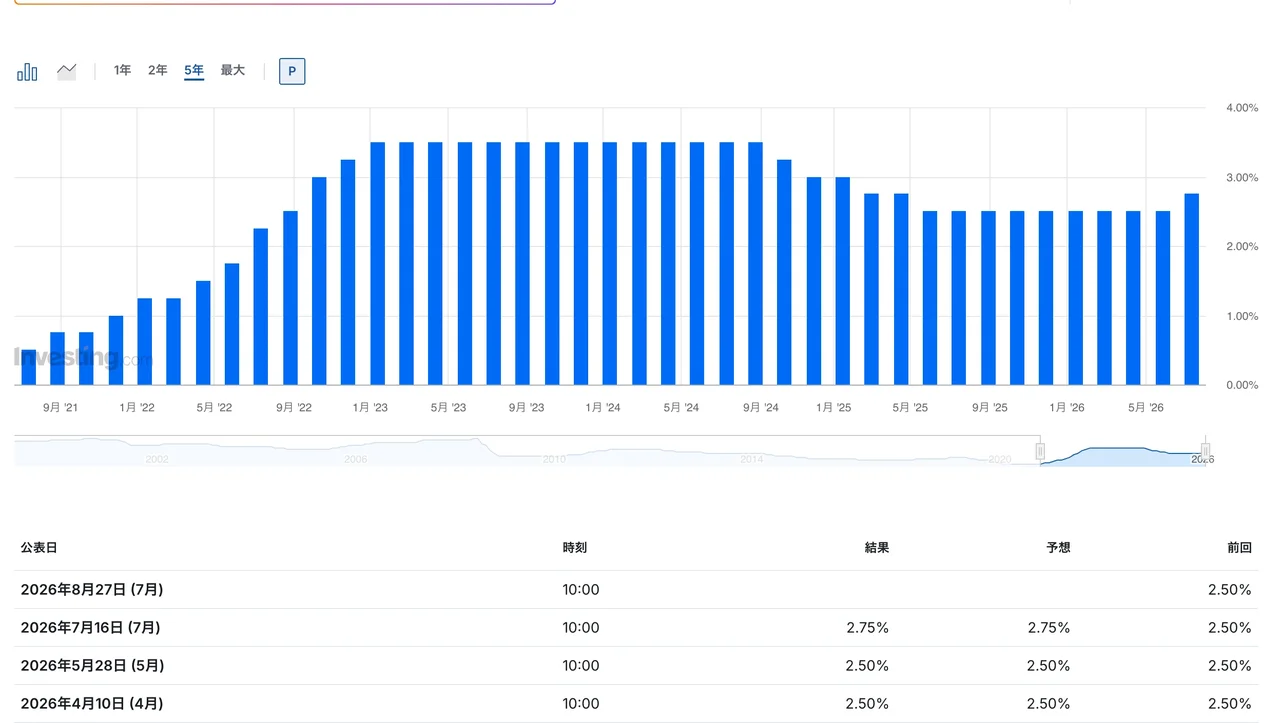Select the 5年 time range
The image size is (1280, 723).
194,70
